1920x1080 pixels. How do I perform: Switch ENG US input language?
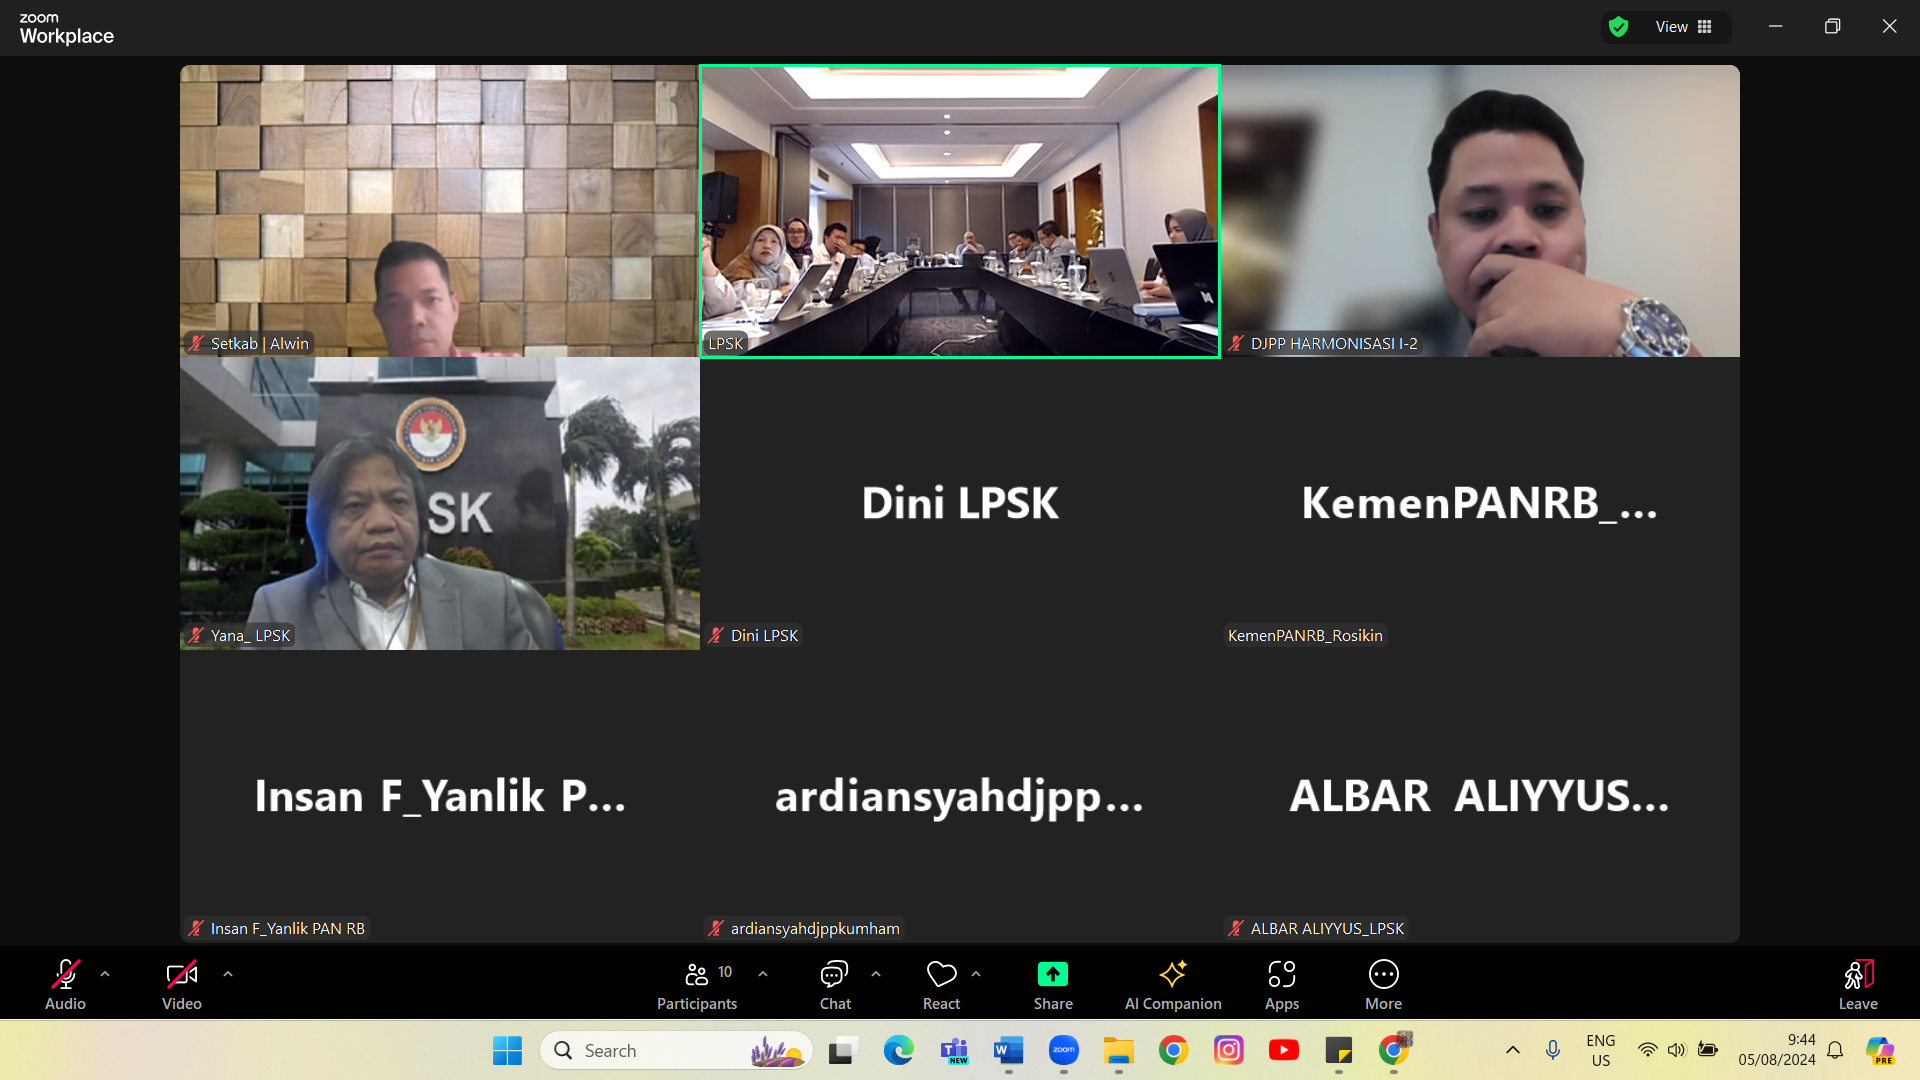[x=1601, y=1050]
